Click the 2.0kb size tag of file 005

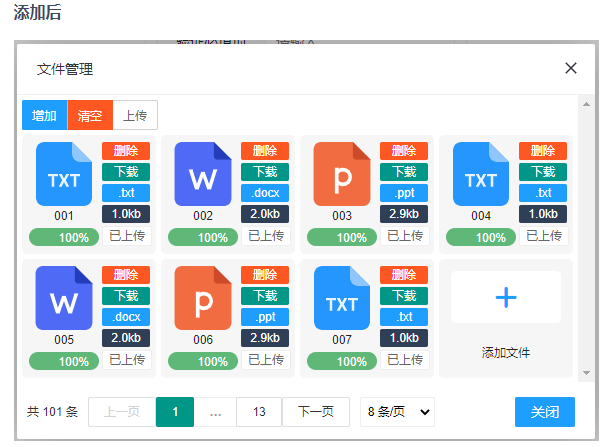tap(126, 338)
